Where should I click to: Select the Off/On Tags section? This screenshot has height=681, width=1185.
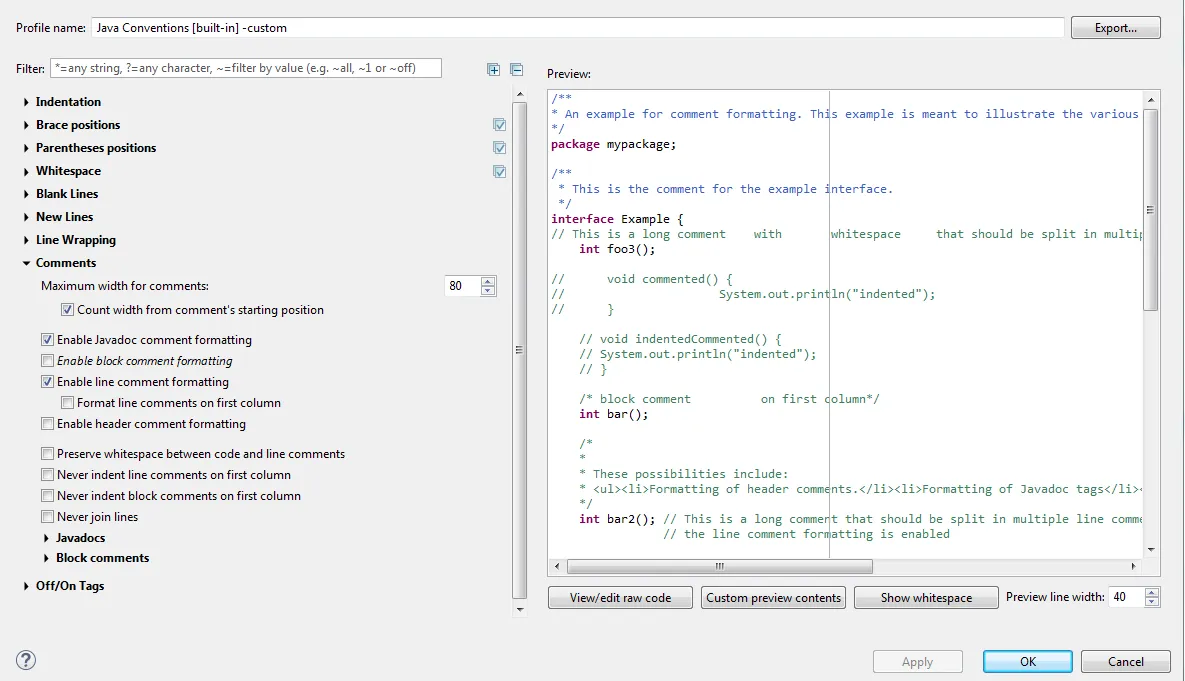pyautogui.click(x=69, y=586)
